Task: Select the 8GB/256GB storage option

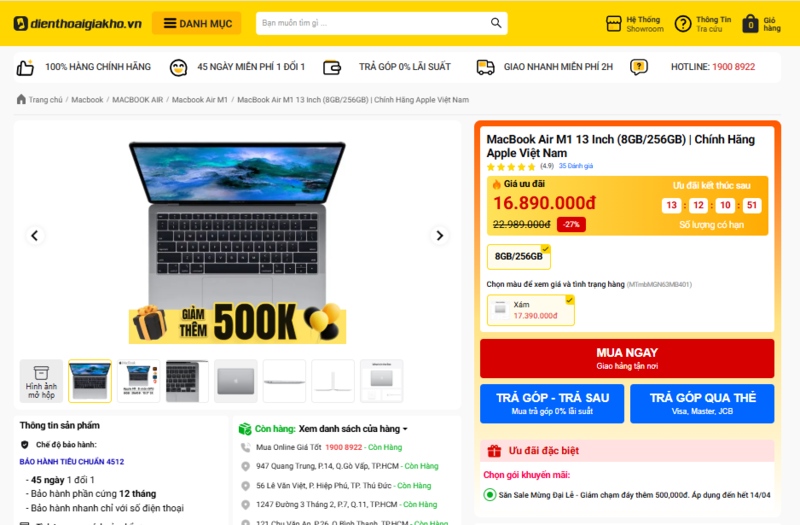Action: pyautogui.click(x=519, y=257)
